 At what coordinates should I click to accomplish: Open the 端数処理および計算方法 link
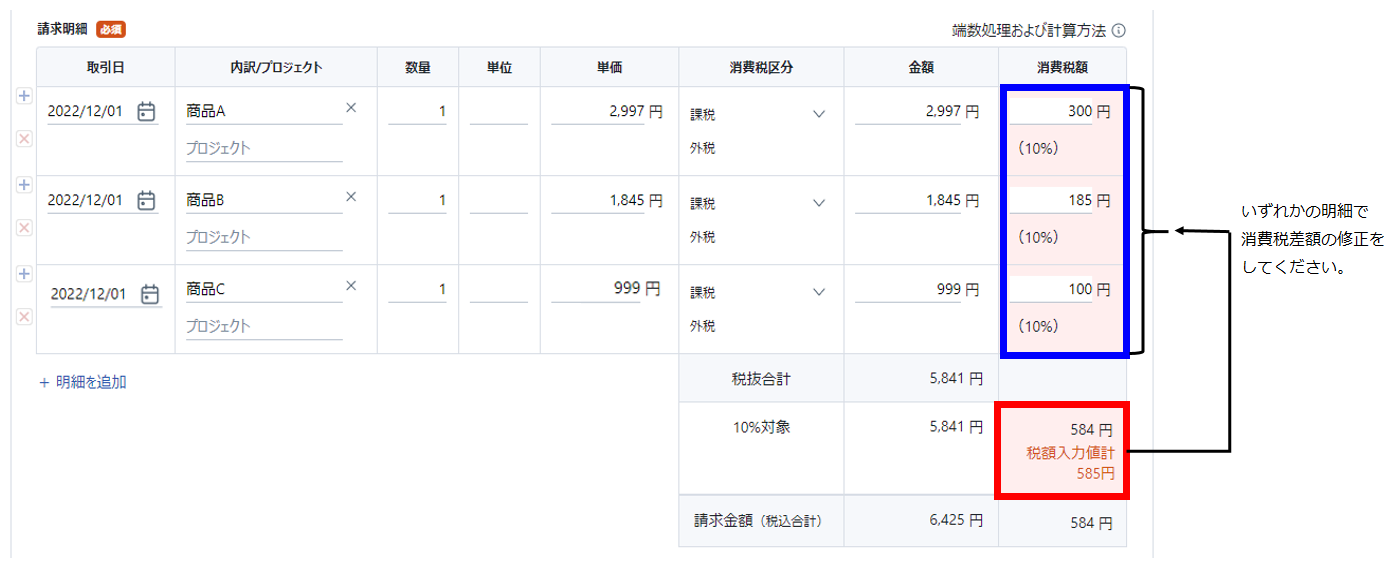(1029, 31)
